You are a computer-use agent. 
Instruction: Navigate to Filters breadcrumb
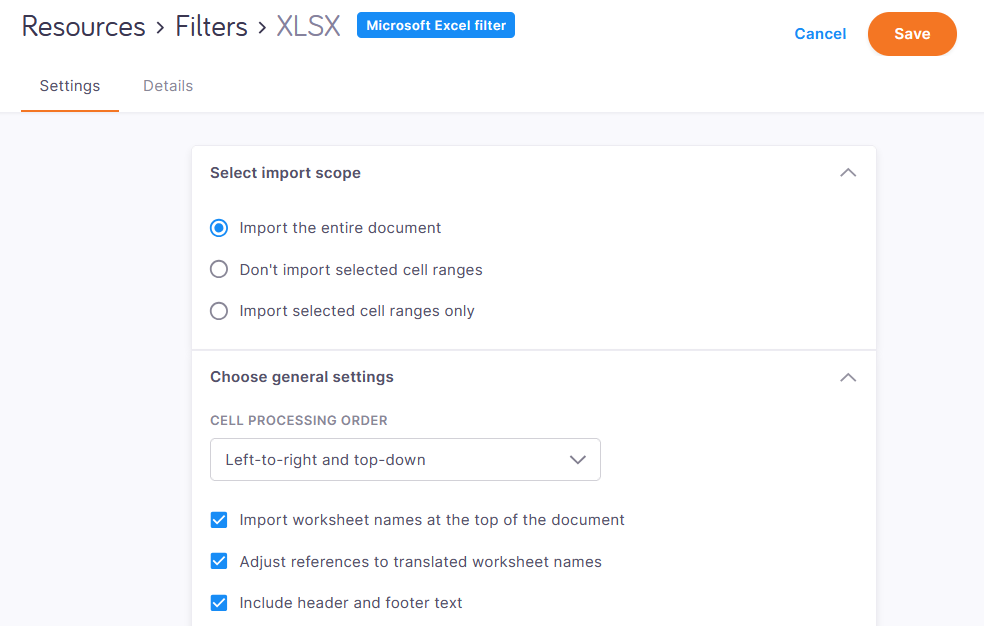211,26
